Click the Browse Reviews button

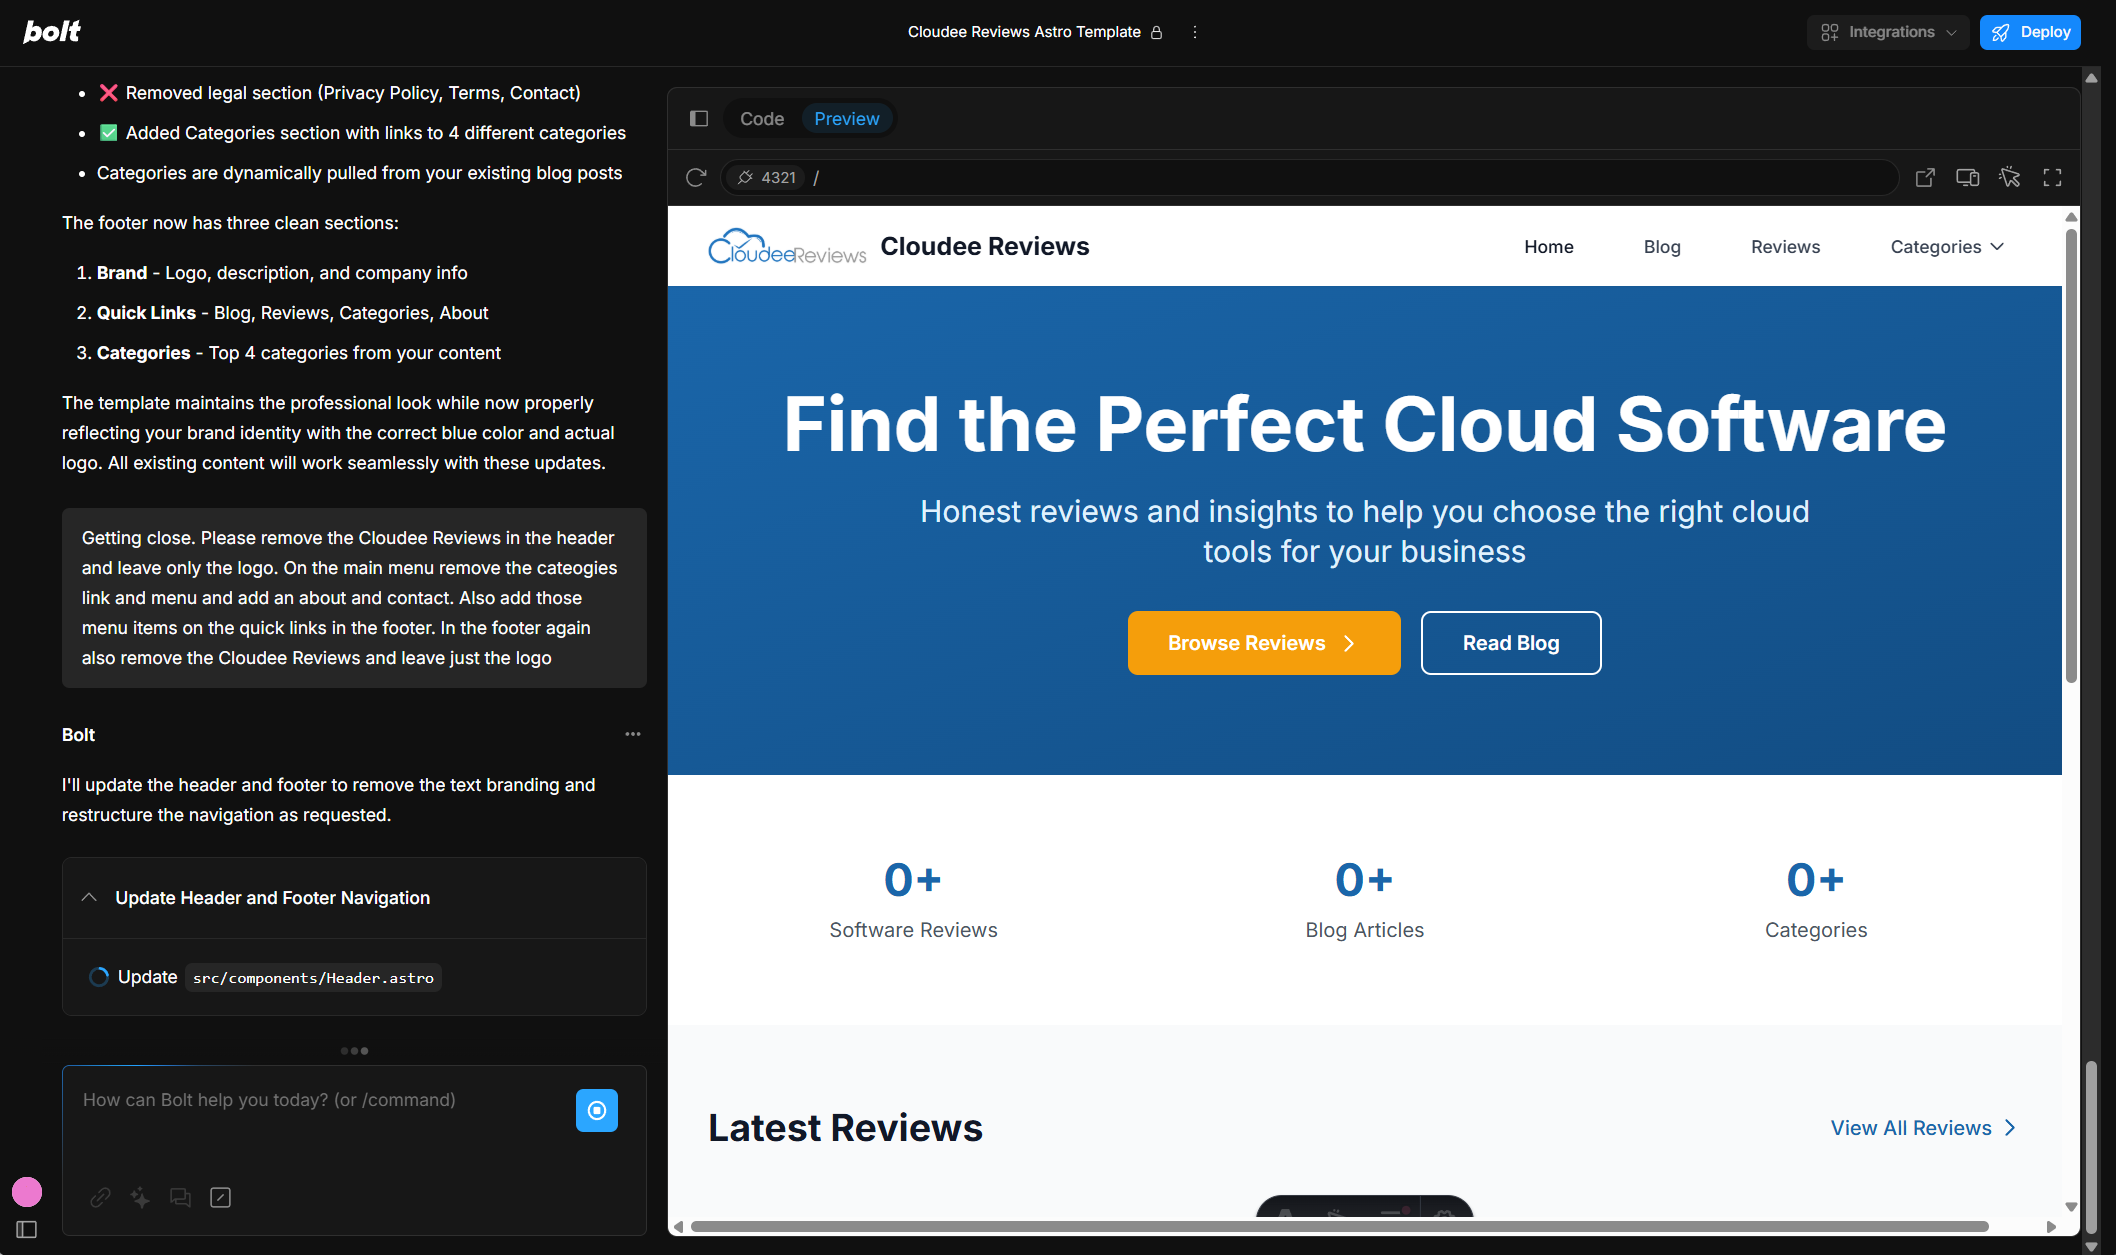click(1263, 643)
